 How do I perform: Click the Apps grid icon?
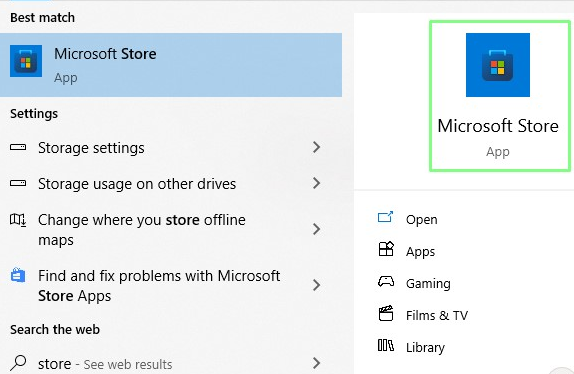click(x=386, y=249)
